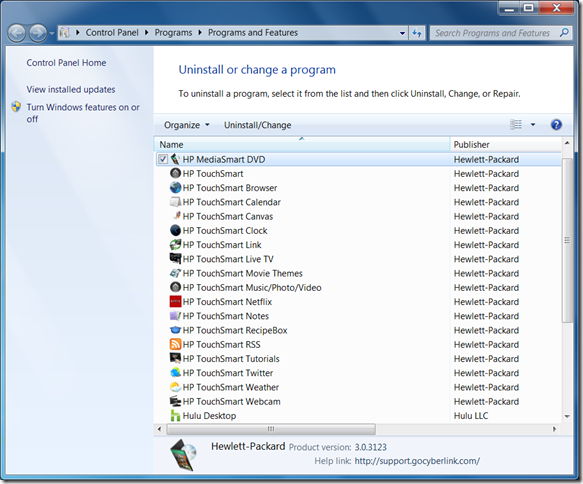This screenshot has width=583, height=484.
Task: Click the HP TouchSmart Music/Photo/Video icon
Action: pyautogui.click(x=175, y=287)
